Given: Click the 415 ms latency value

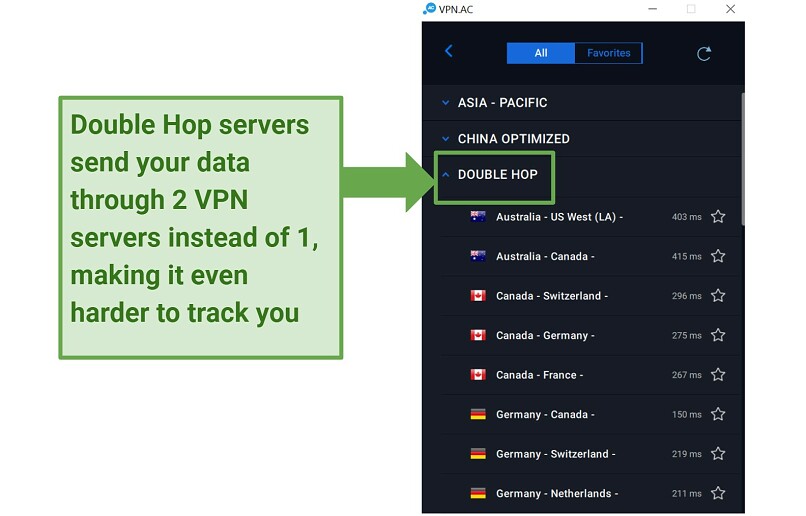Looking at the screenshot, I should point(686,256).
